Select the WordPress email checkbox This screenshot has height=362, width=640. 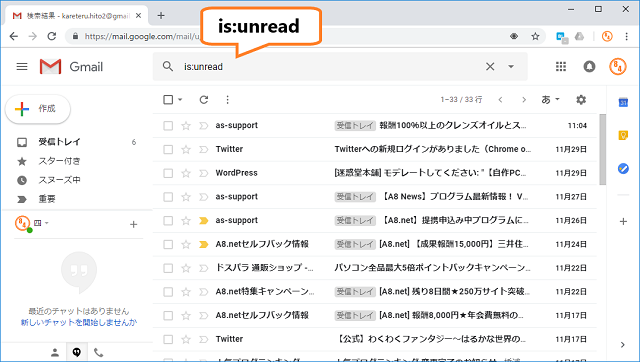(168, 173)
